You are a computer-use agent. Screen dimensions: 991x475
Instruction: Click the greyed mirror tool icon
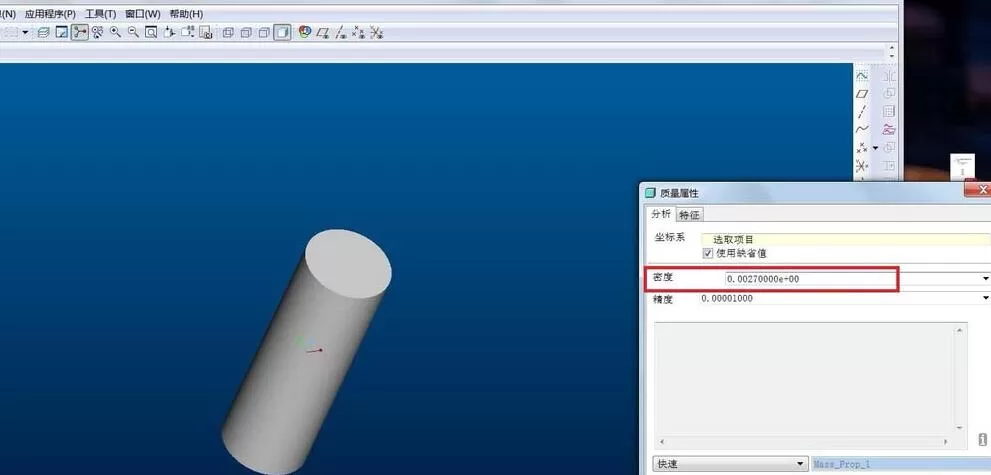point(889,76)
